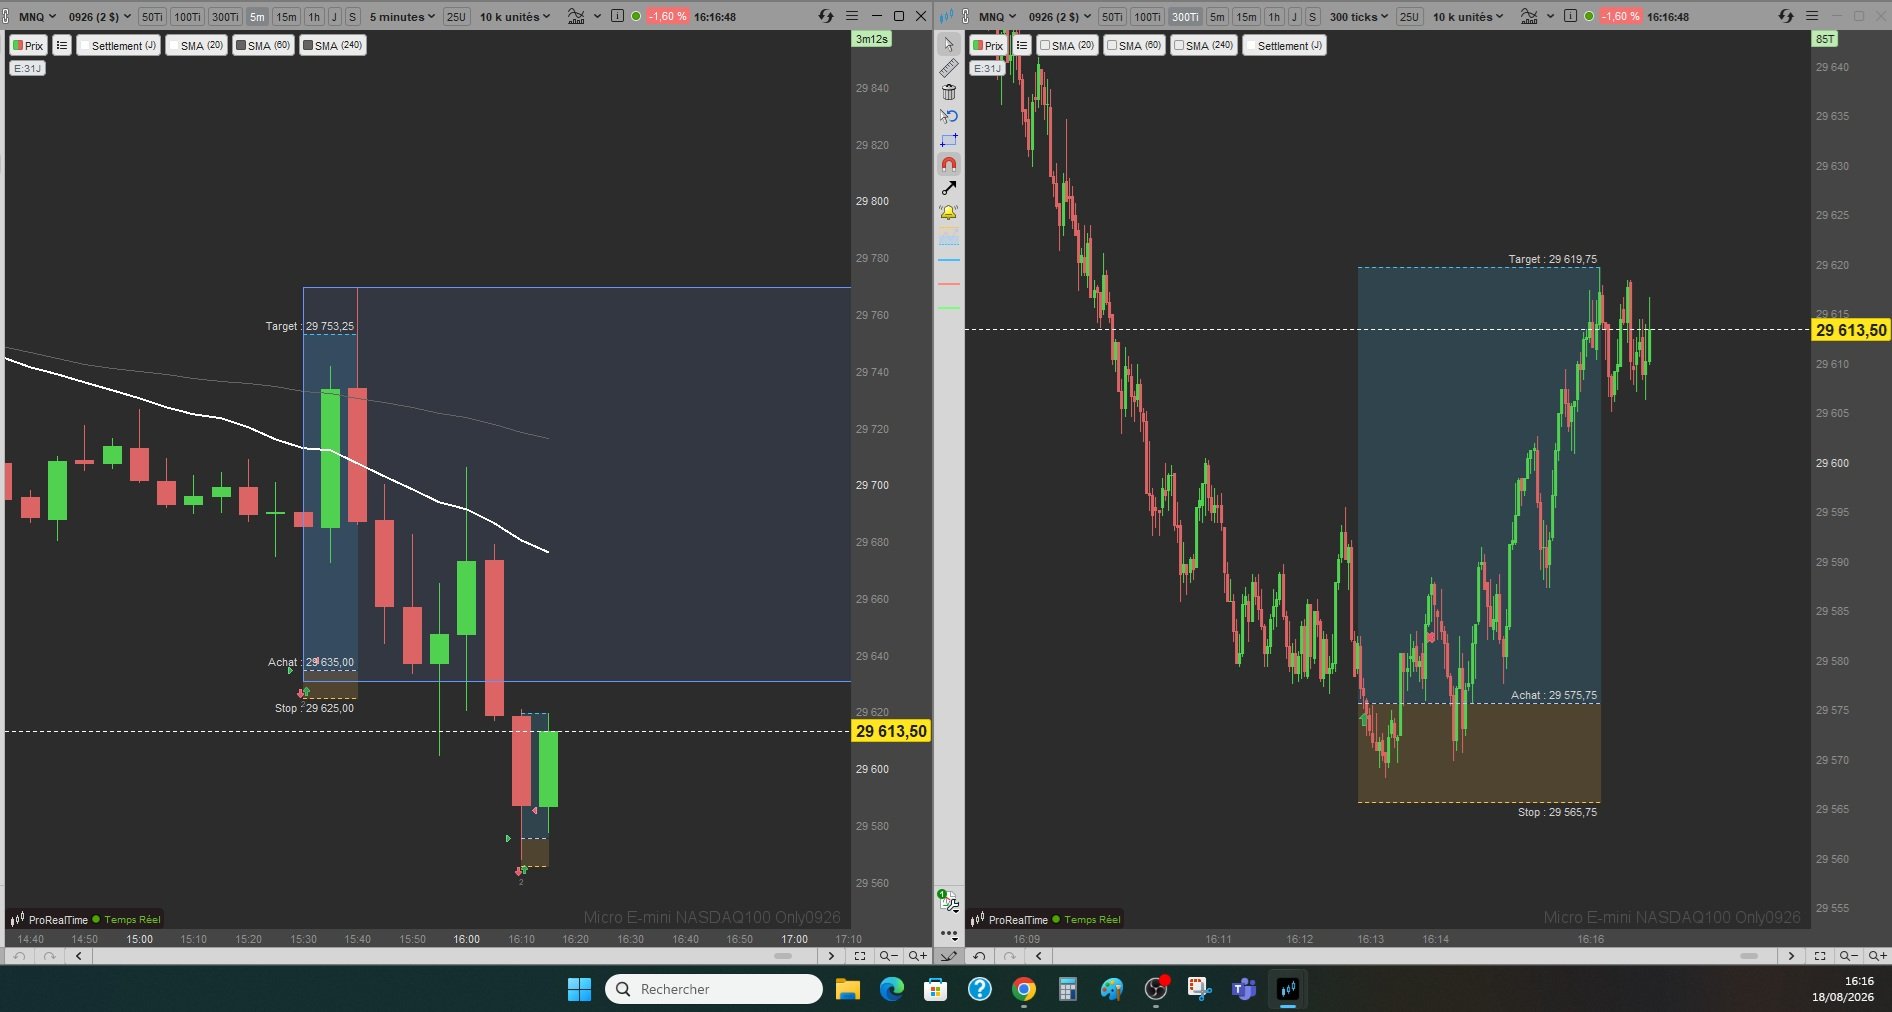Select 50Ti timeframe tab in left chart
The height and width of the screenshot is (1012, 1892).
[x=152, y=16]
